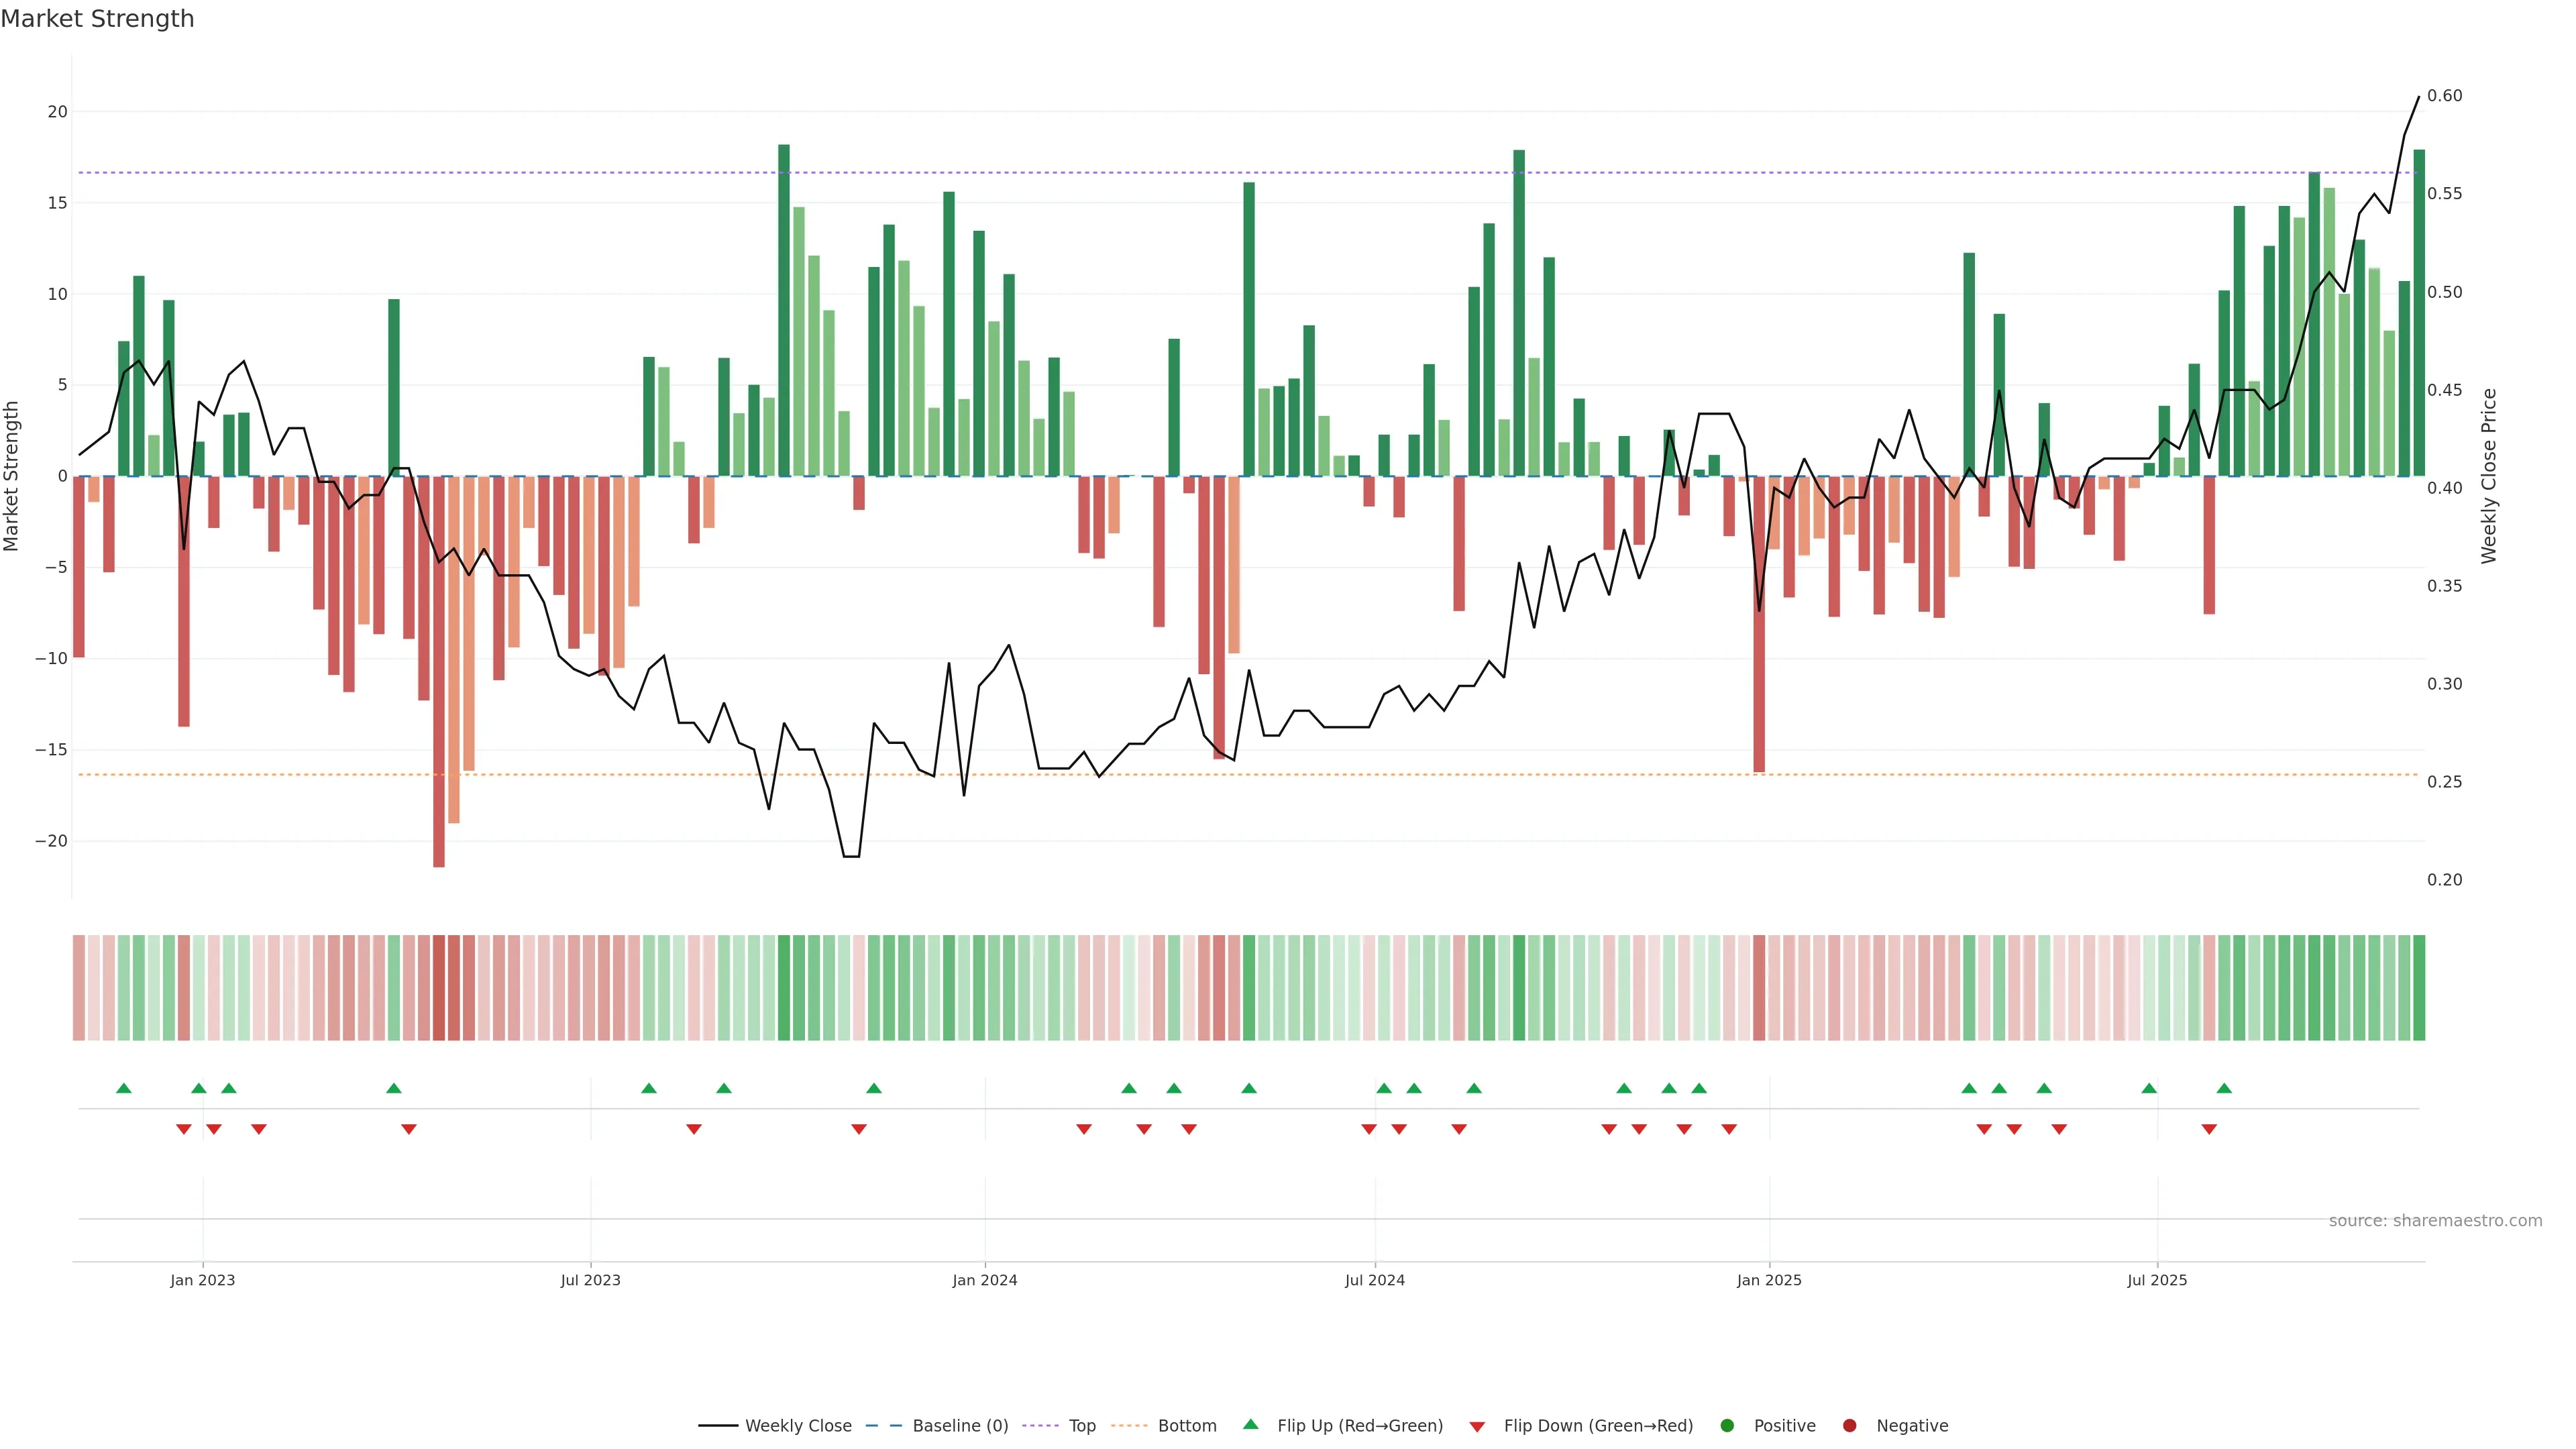Click the leftmost red flip-down triangle marker
The image size is (2576, 1449).
click(184, 1129)
